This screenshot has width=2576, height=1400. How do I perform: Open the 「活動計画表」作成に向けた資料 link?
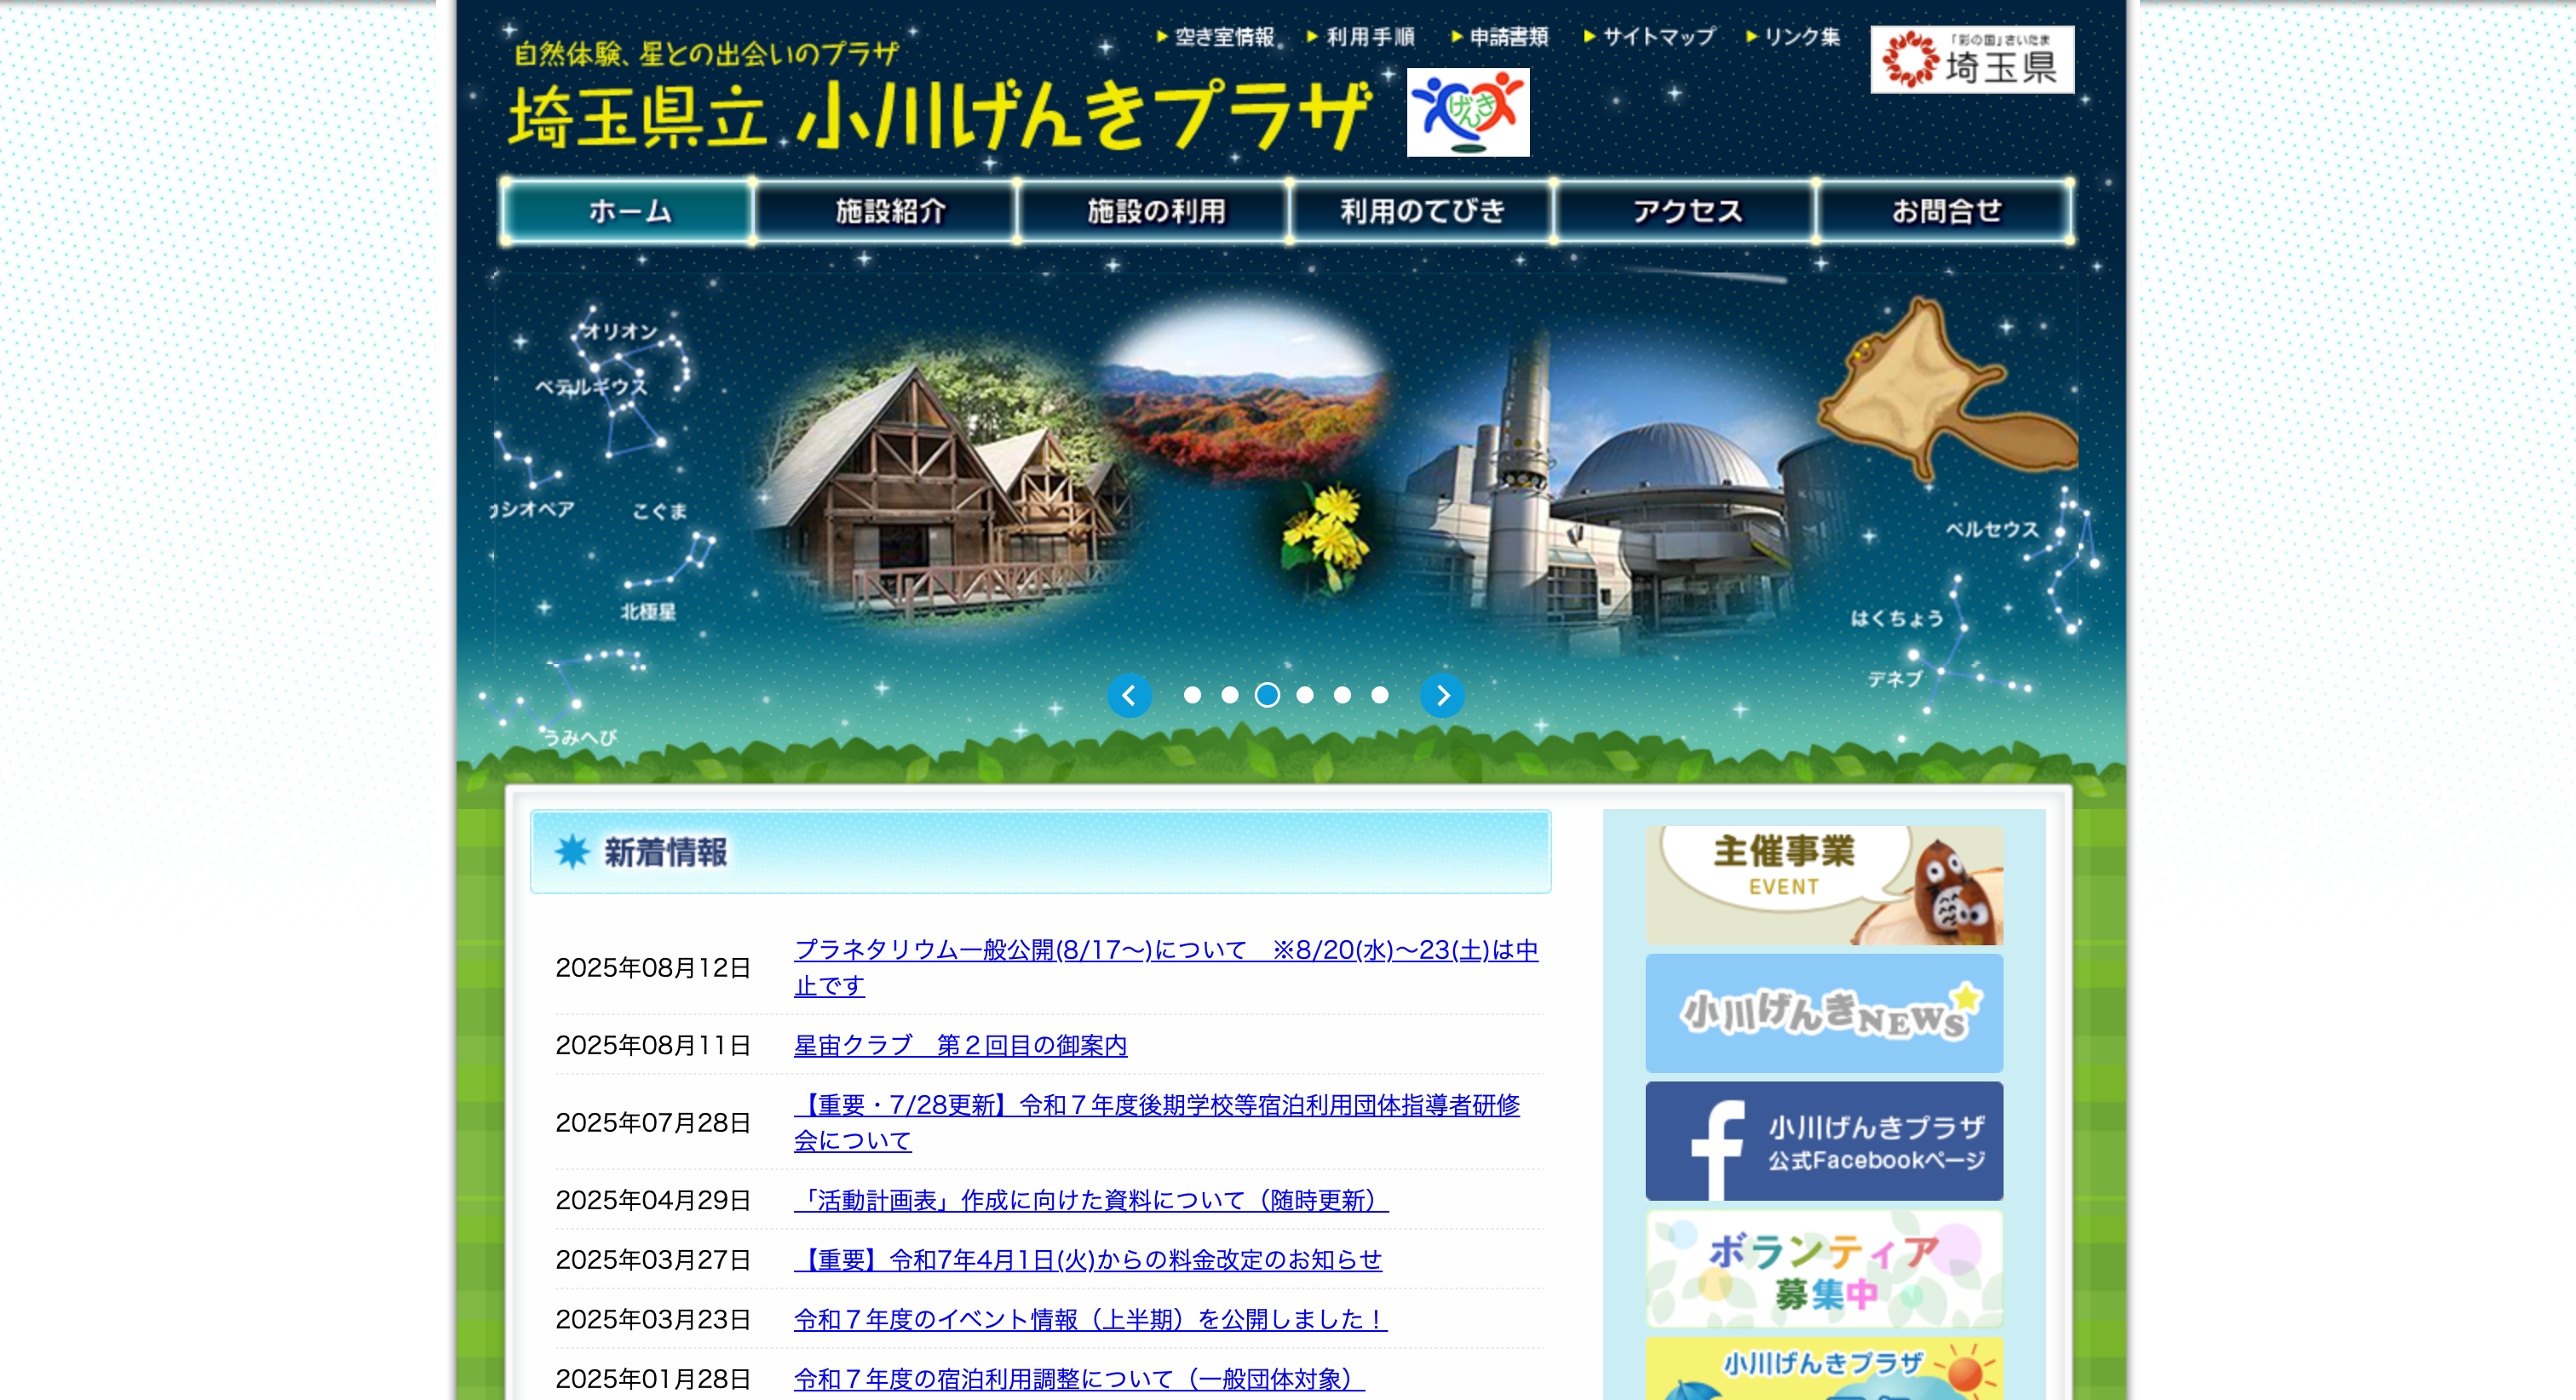(1091, 1200)
